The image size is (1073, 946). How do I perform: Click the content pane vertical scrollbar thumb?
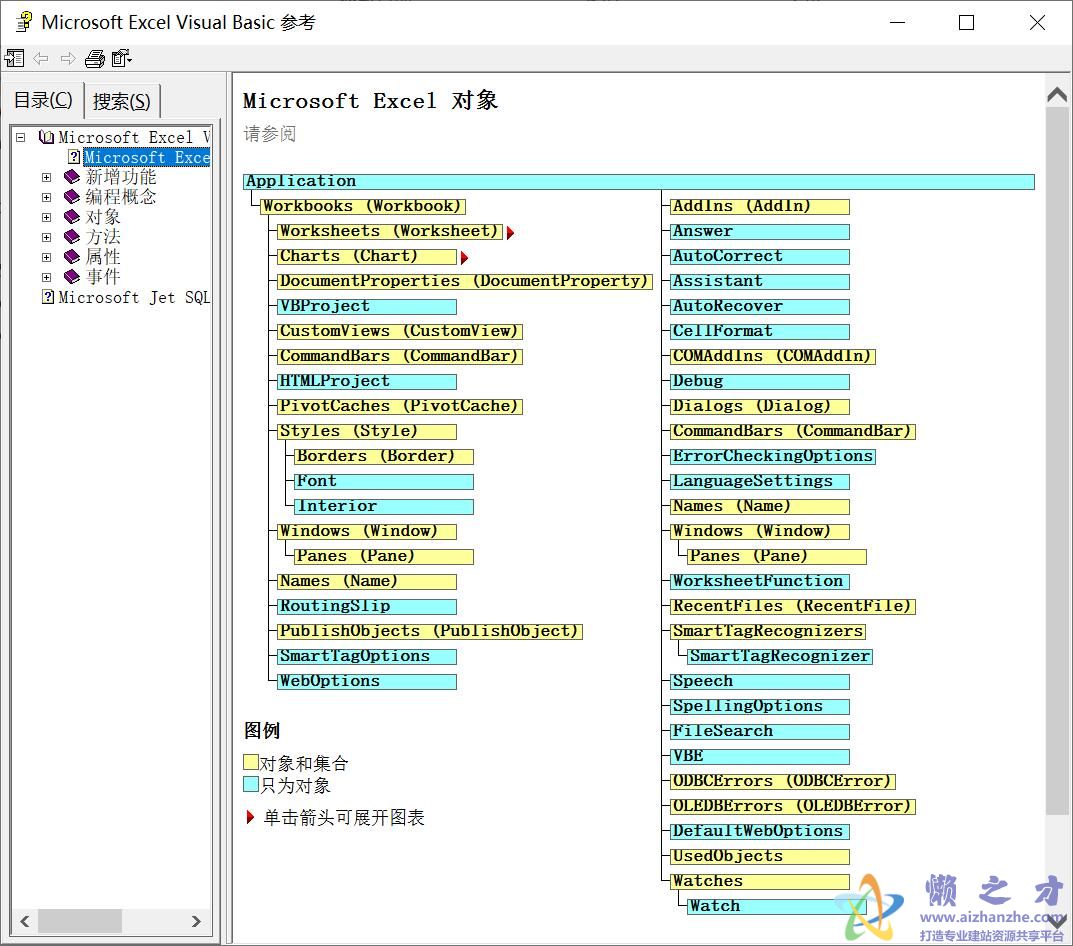(x=1058, y=461)
